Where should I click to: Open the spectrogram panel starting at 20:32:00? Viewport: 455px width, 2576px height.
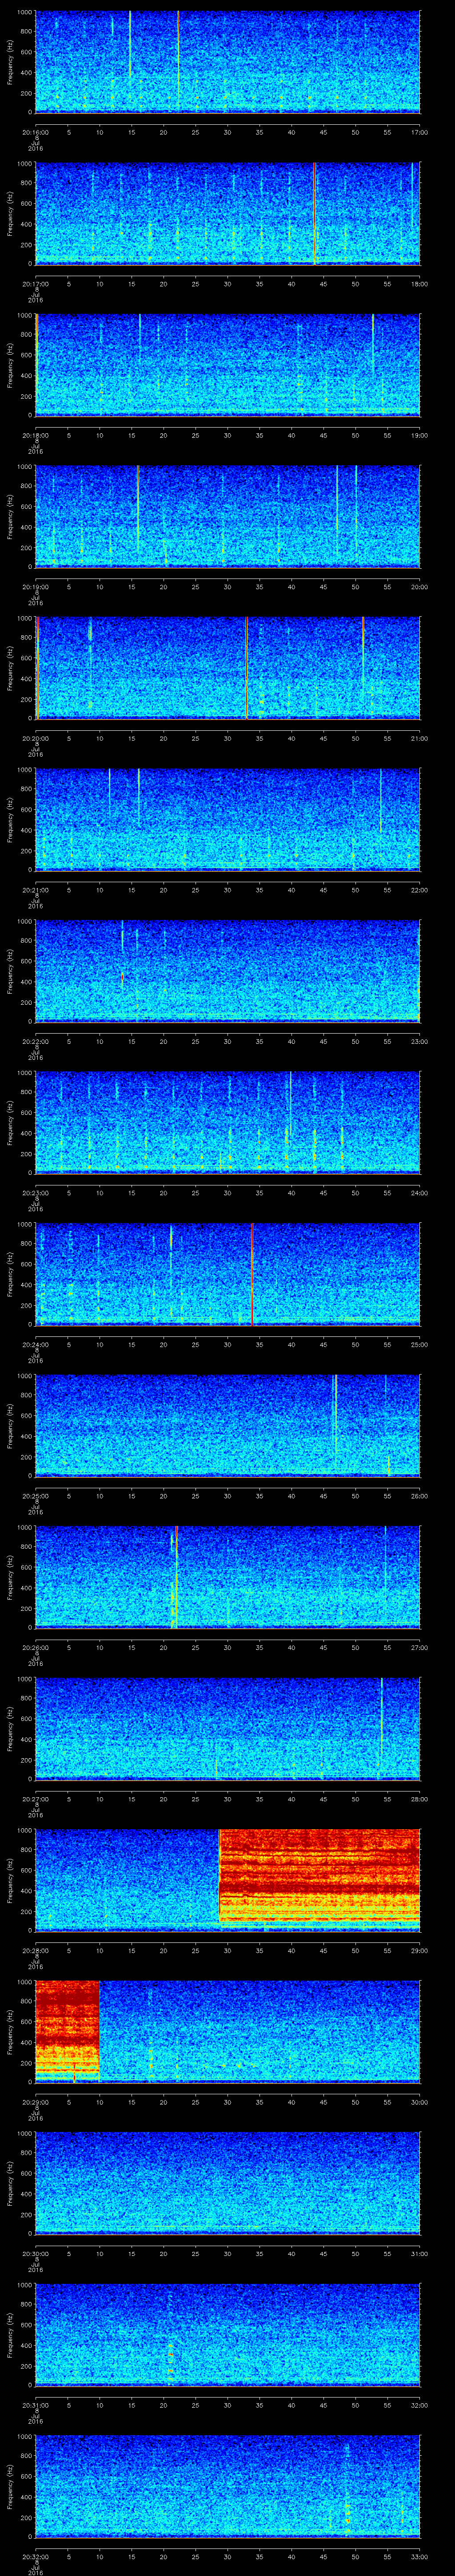point(227,2486)
